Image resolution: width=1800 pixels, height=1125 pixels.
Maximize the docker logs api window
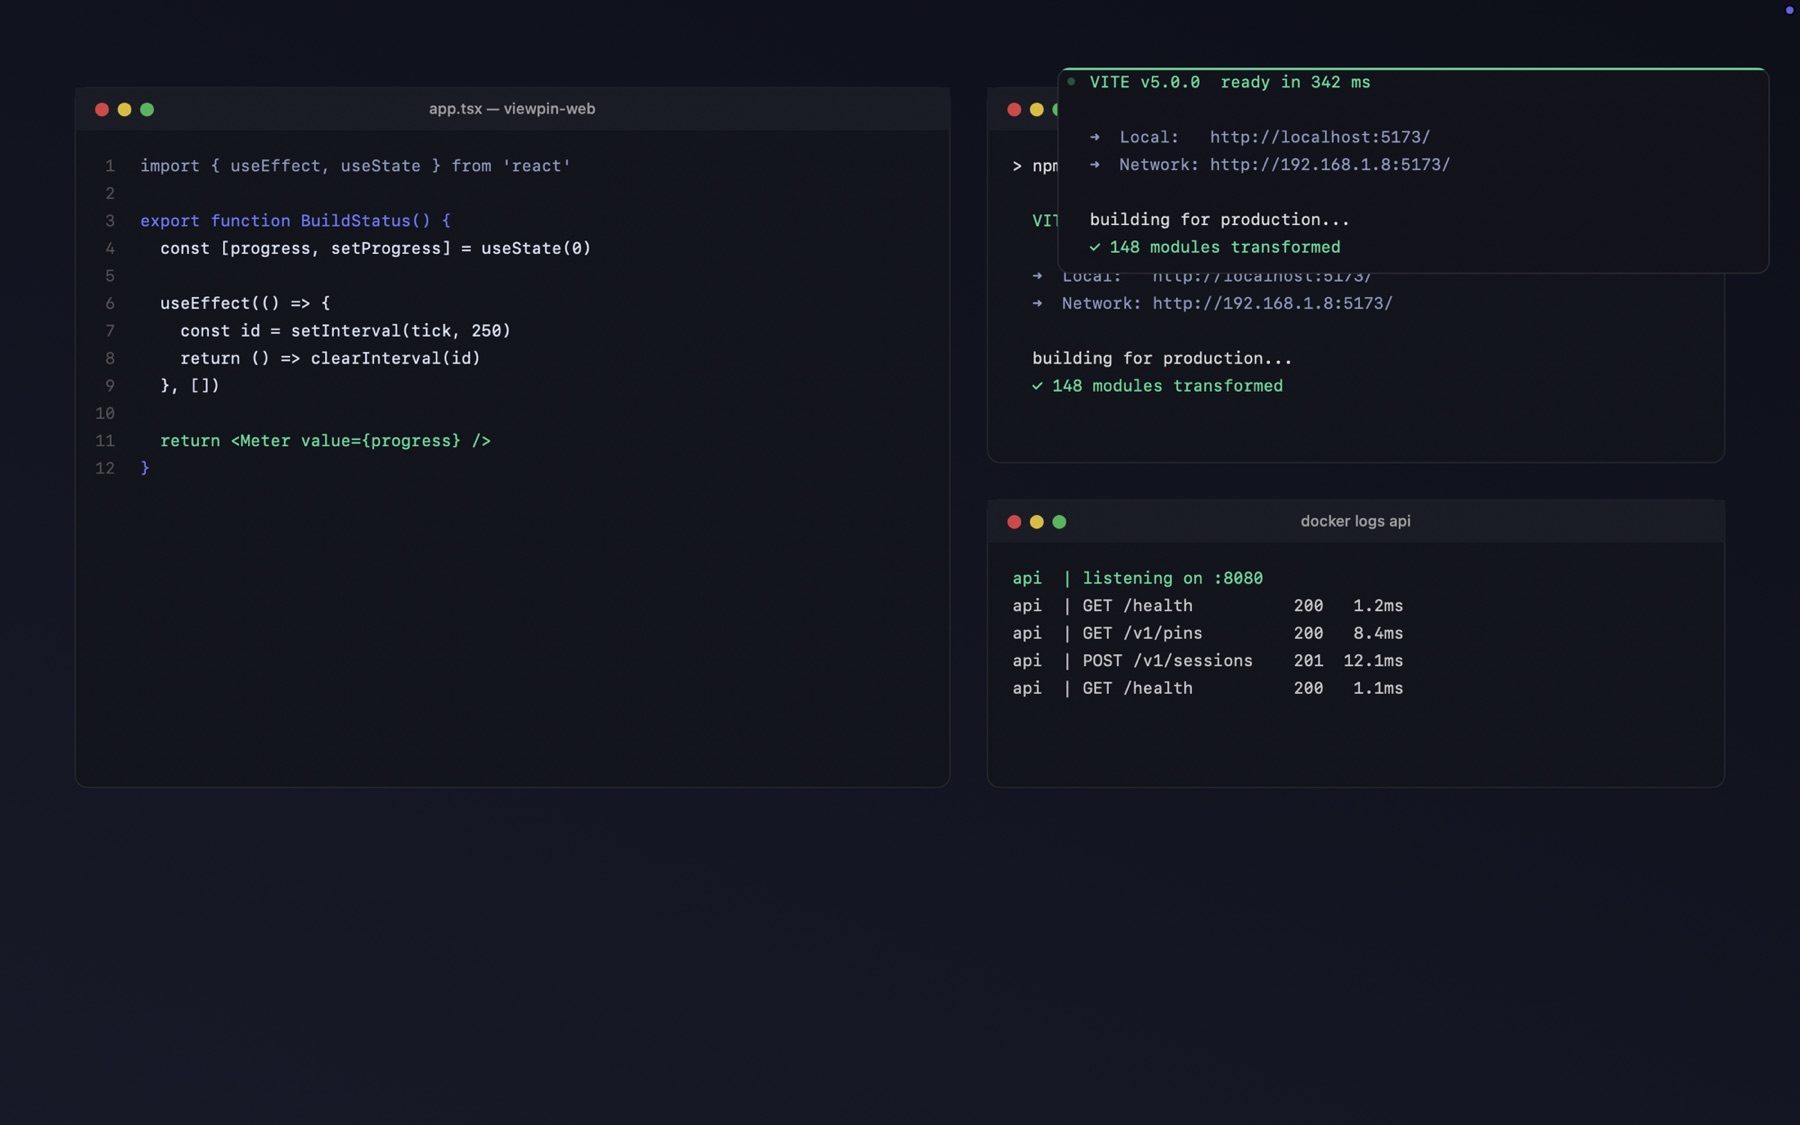(x=1059, y=521)
